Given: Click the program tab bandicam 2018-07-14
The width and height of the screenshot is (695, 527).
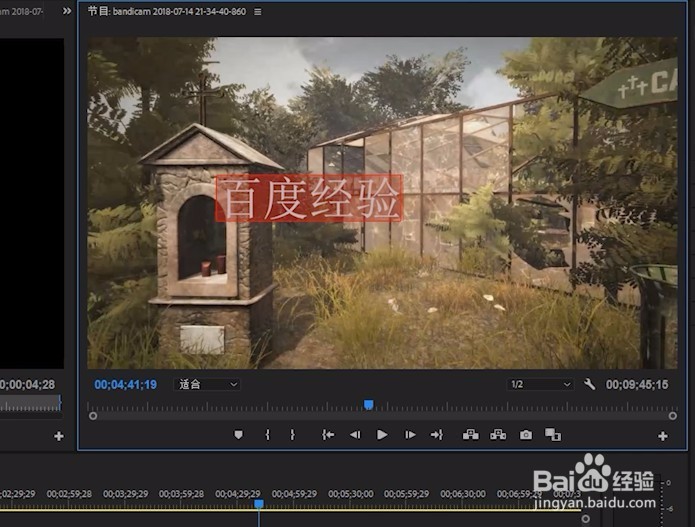Looking at the screenshot, I should click(x=167, y=12).
